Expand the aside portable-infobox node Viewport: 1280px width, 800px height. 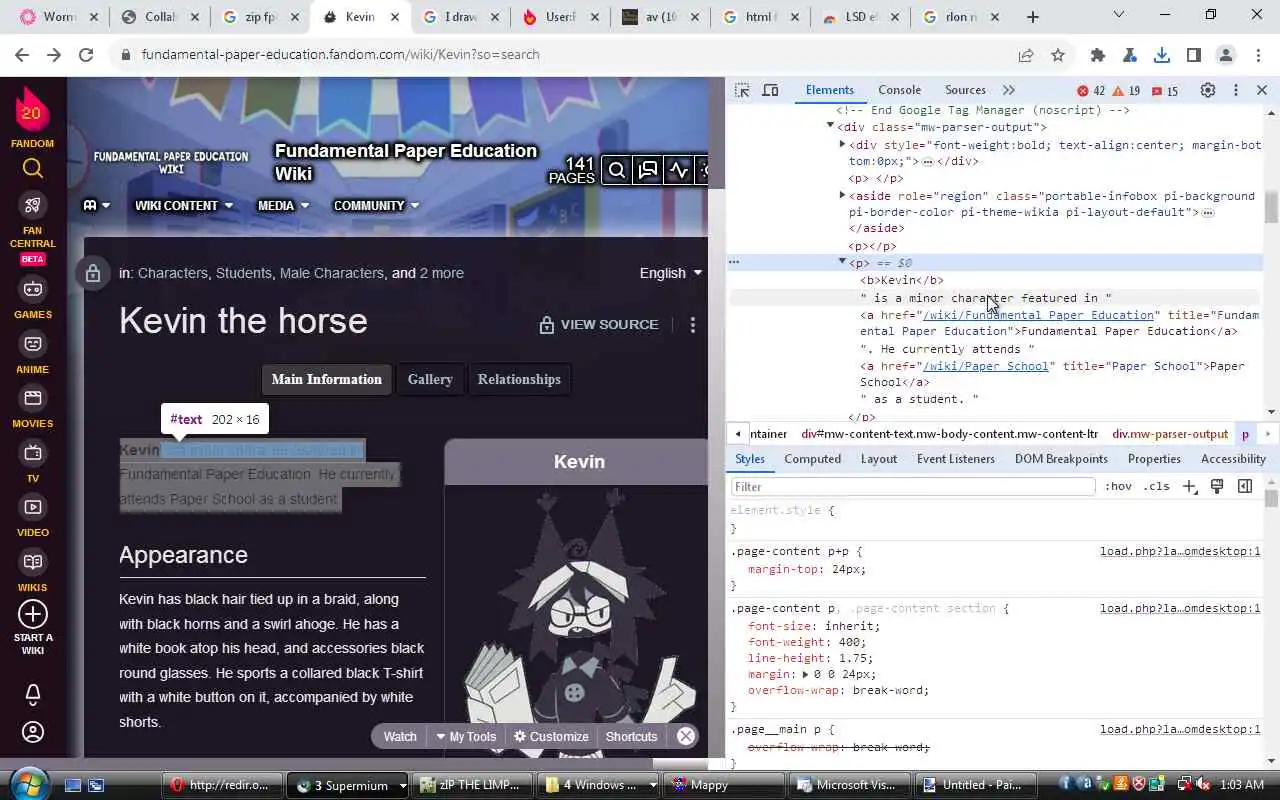click(x=842, y=196)
